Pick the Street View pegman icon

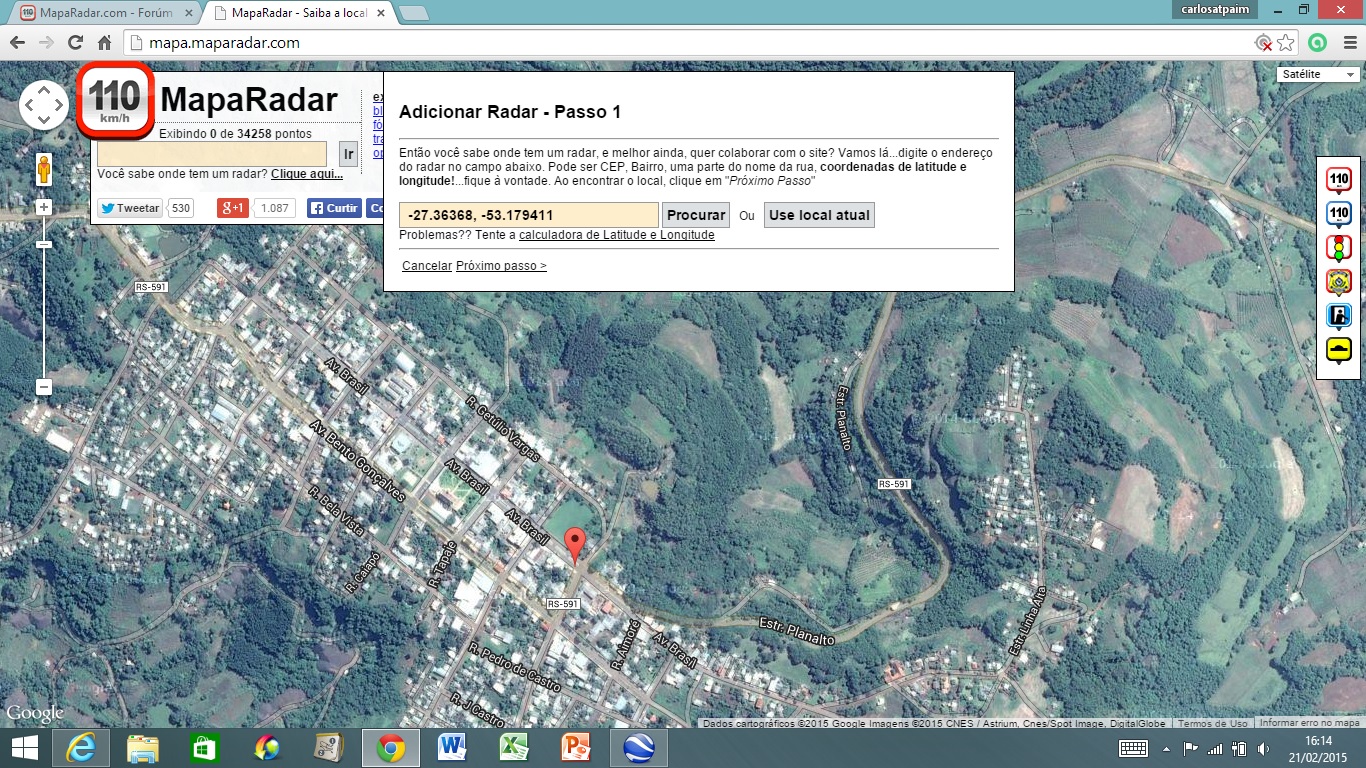click(44, 169)
